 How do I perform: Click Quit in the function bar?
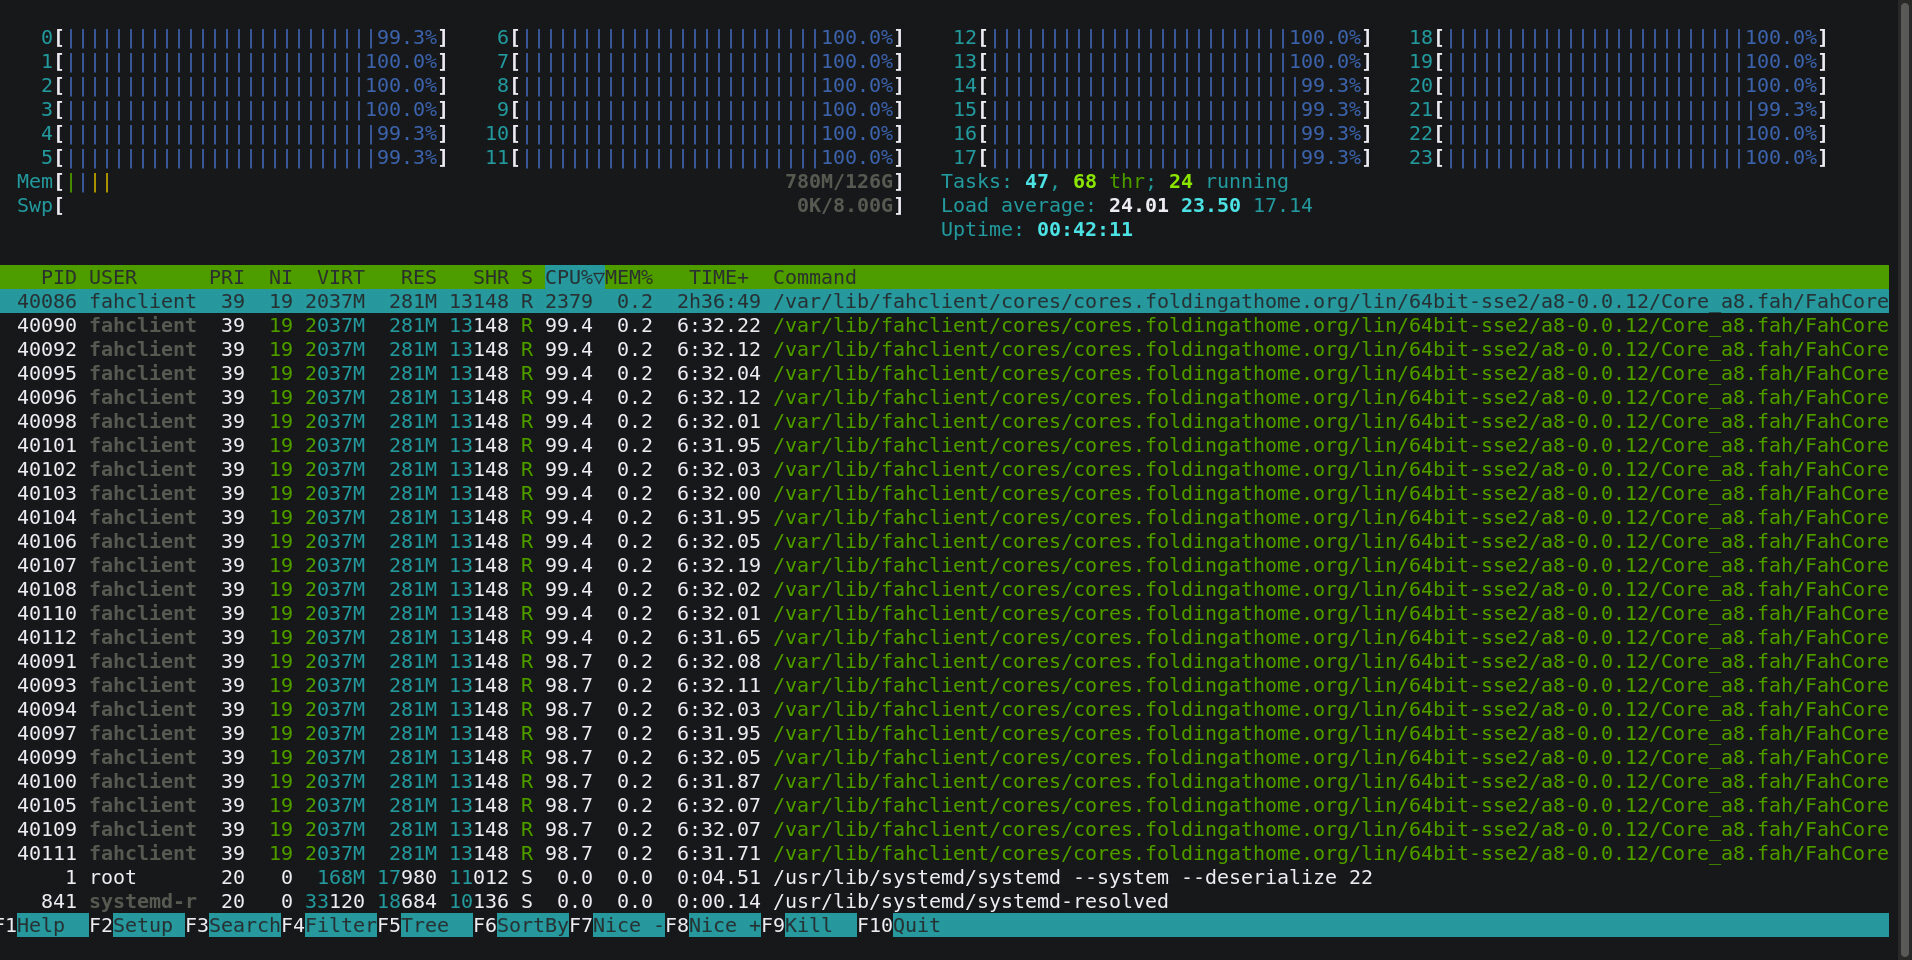[916, 925]
